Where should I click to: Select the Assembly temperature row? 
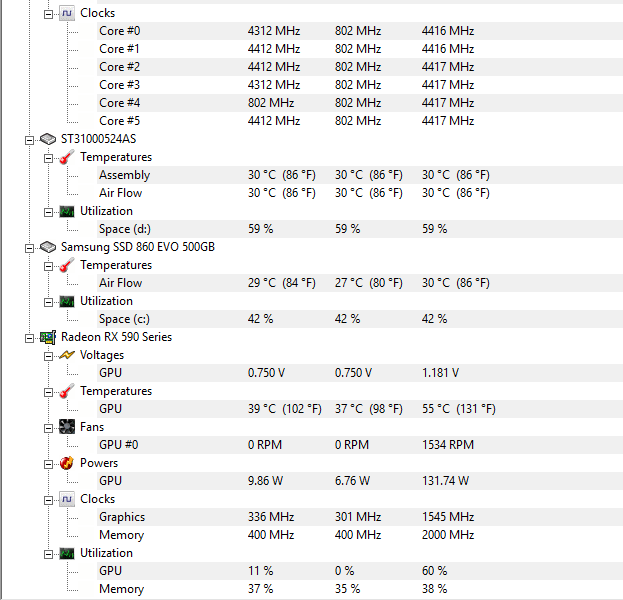(x=124, y=175)
